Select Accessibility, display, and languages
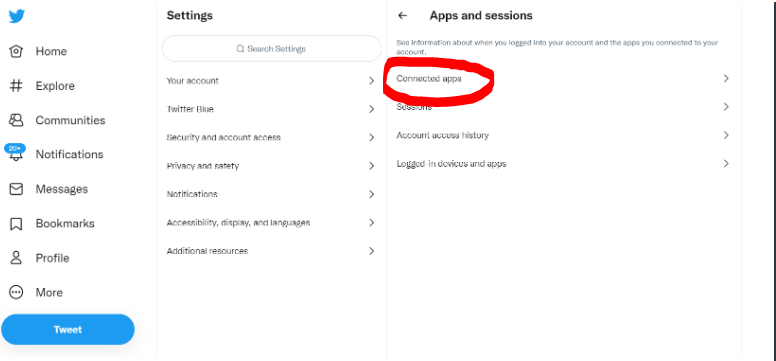This screenshot has height=361, width=776. pyautogui.click(x=271, y=223)
